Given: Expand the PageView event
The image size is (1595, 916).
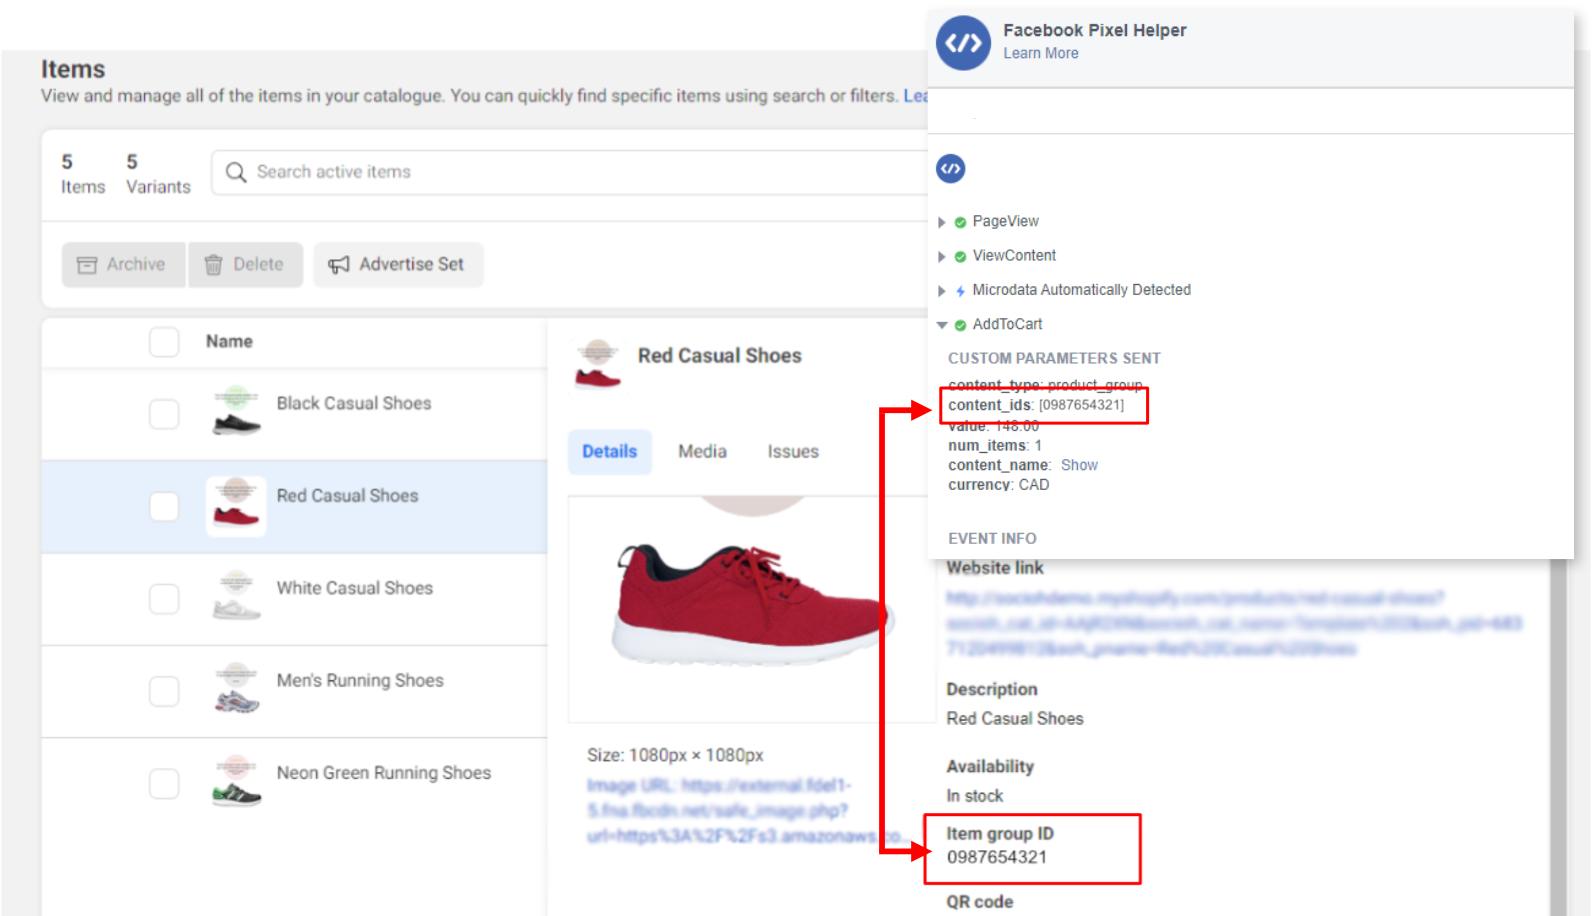Looking at the screenshot, I should click(942, 222).
